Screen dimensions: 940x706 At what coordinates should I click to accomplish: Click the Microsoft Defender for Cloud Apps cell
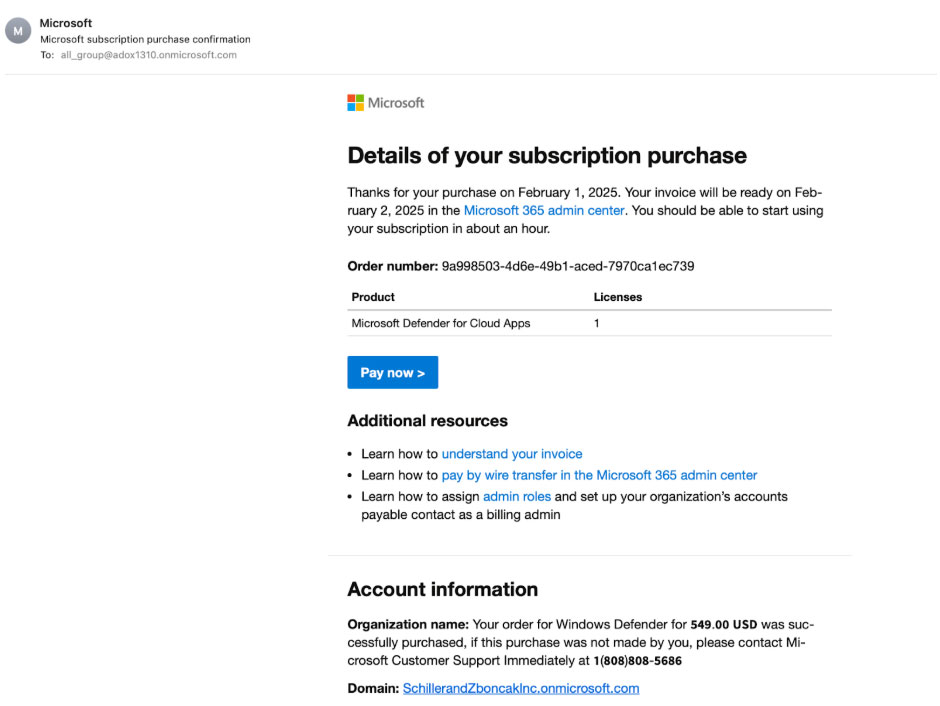pyautogui.click(x=441, y=323)
